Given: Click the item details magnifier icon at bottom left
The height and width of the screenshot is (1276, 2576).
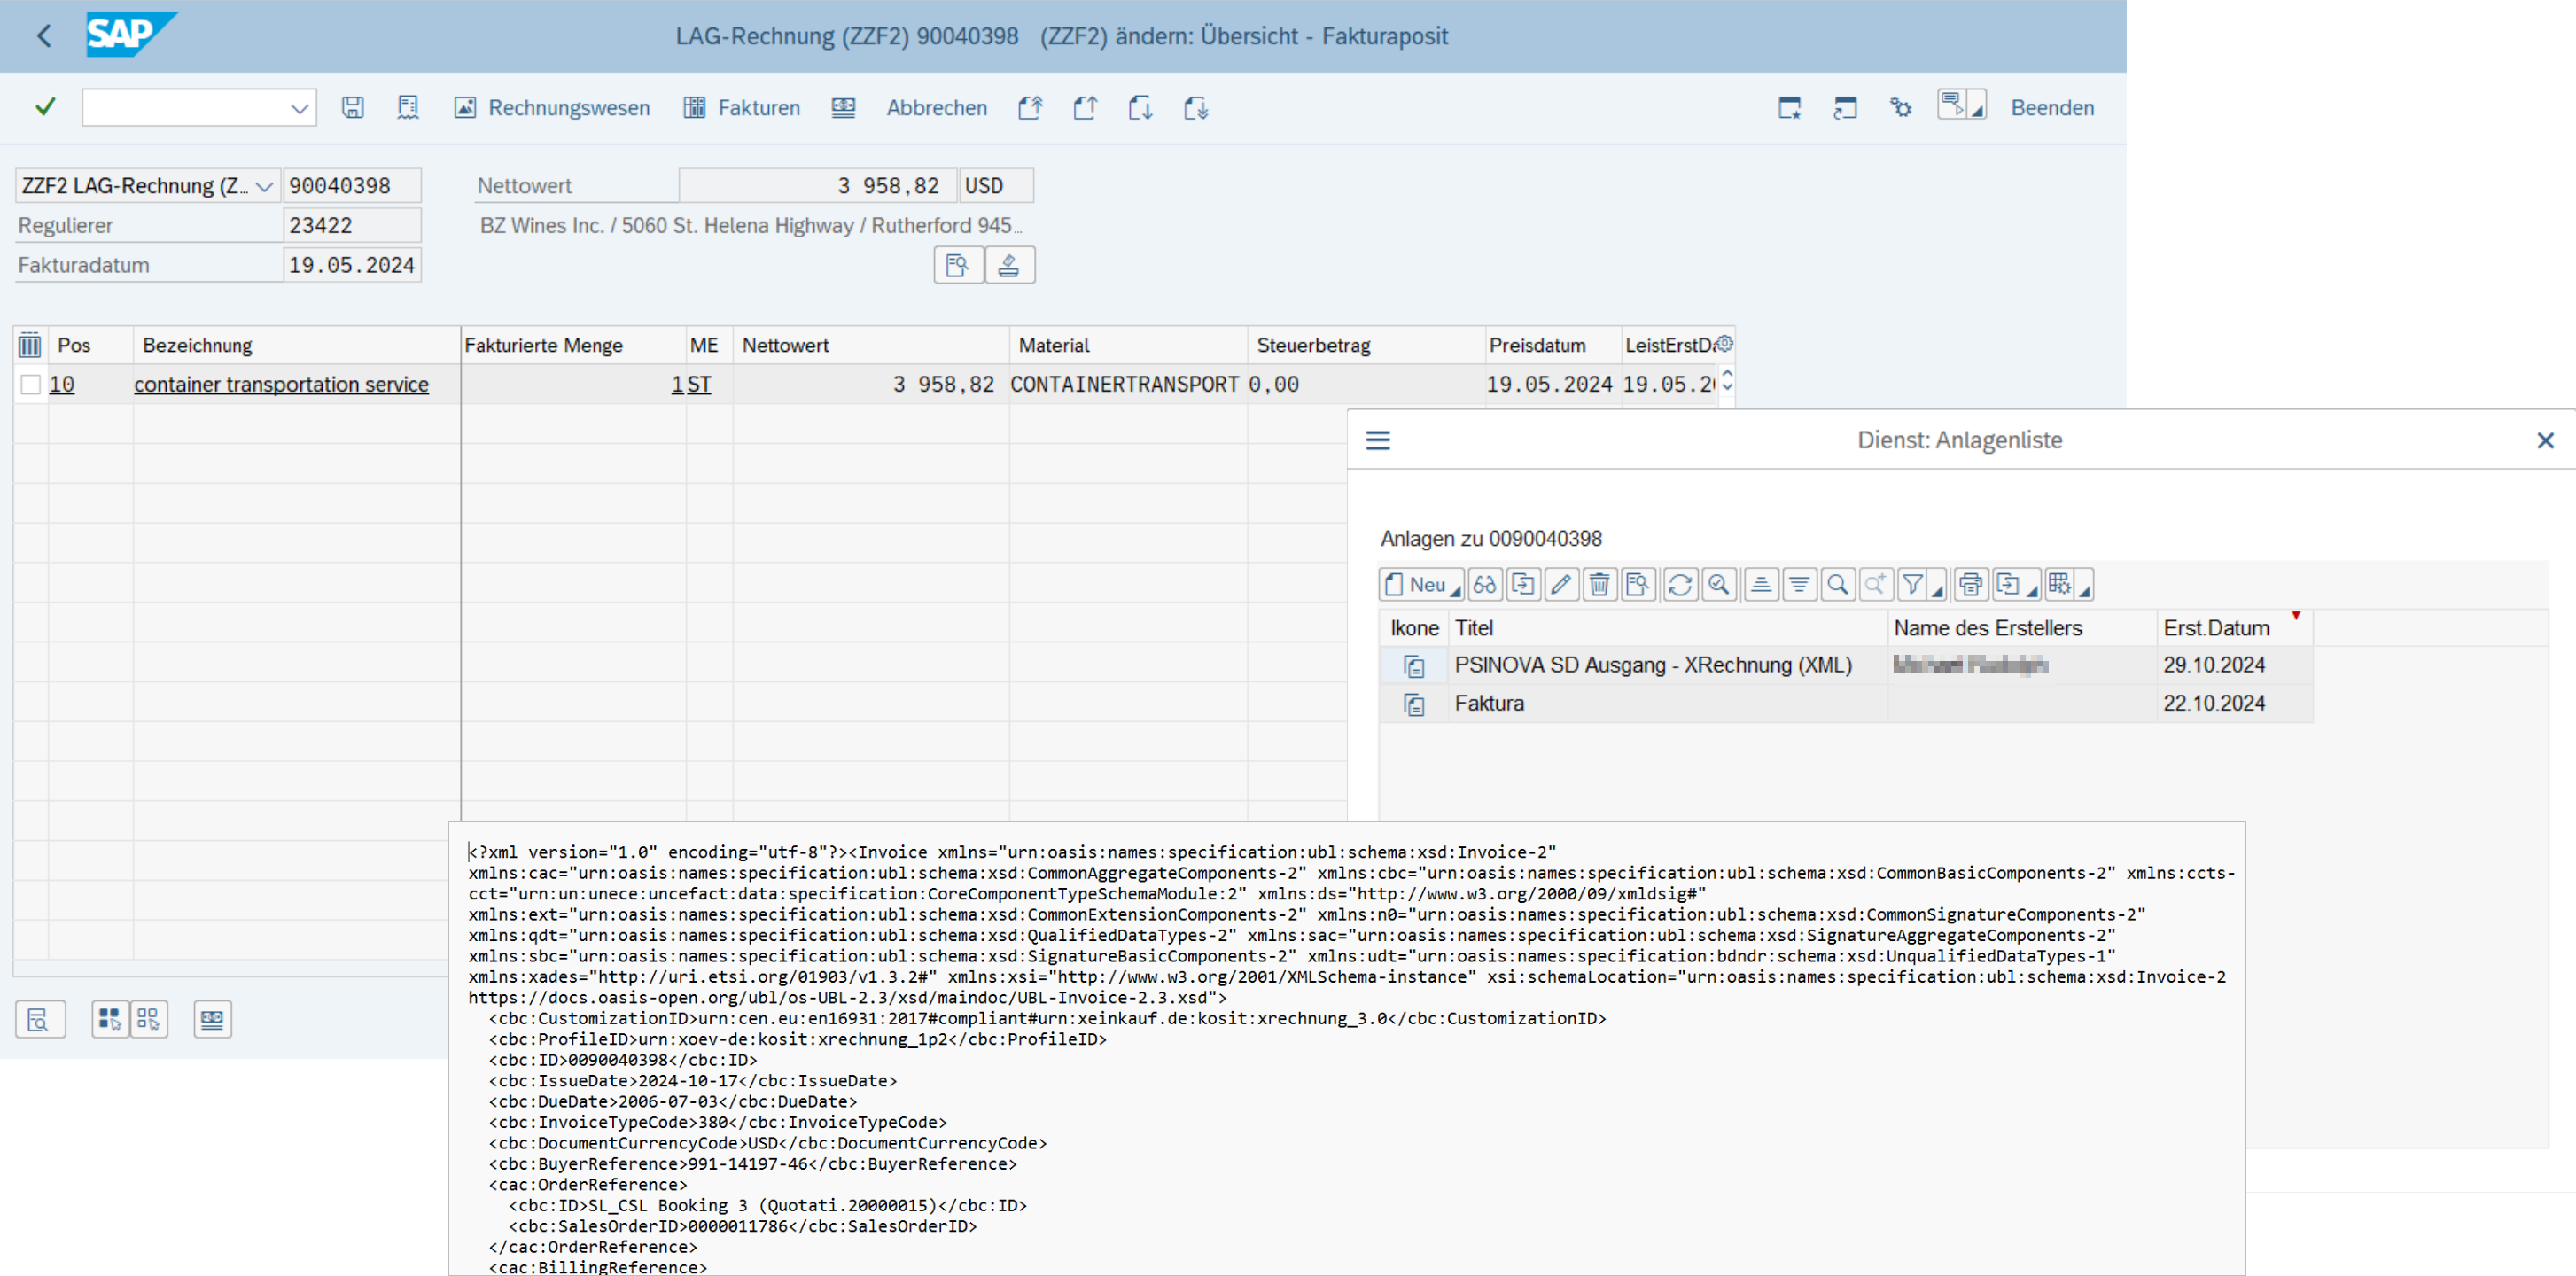Looking at the screenshot, I should pos(40,1019).
